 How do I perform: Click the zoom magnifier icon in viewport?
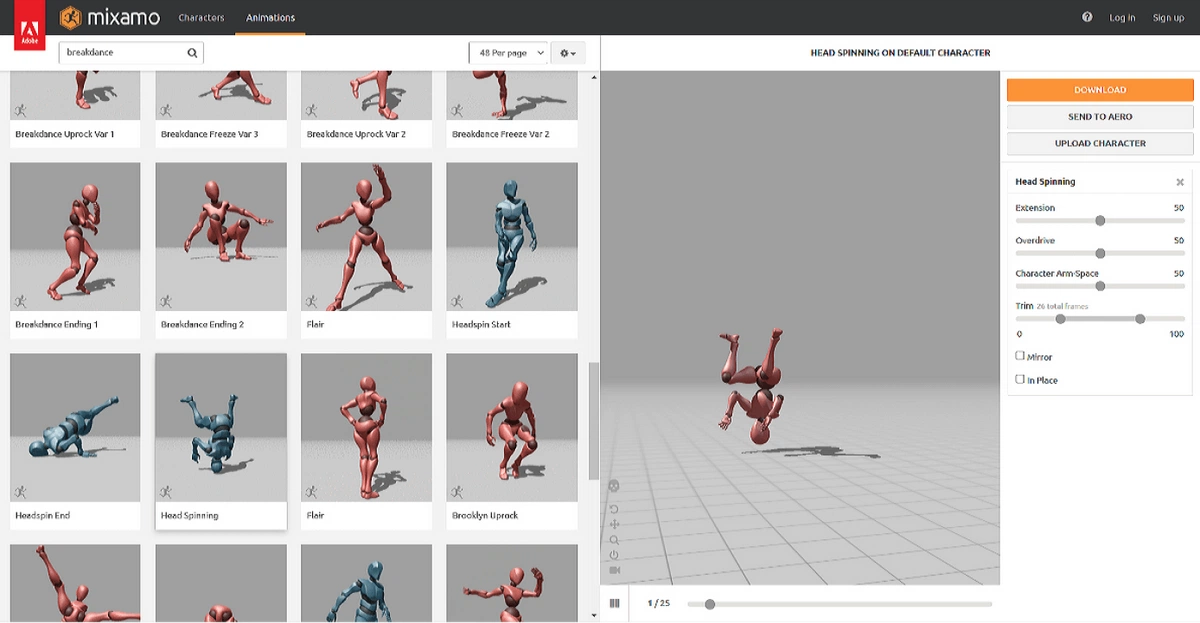[x=614, y=540]
